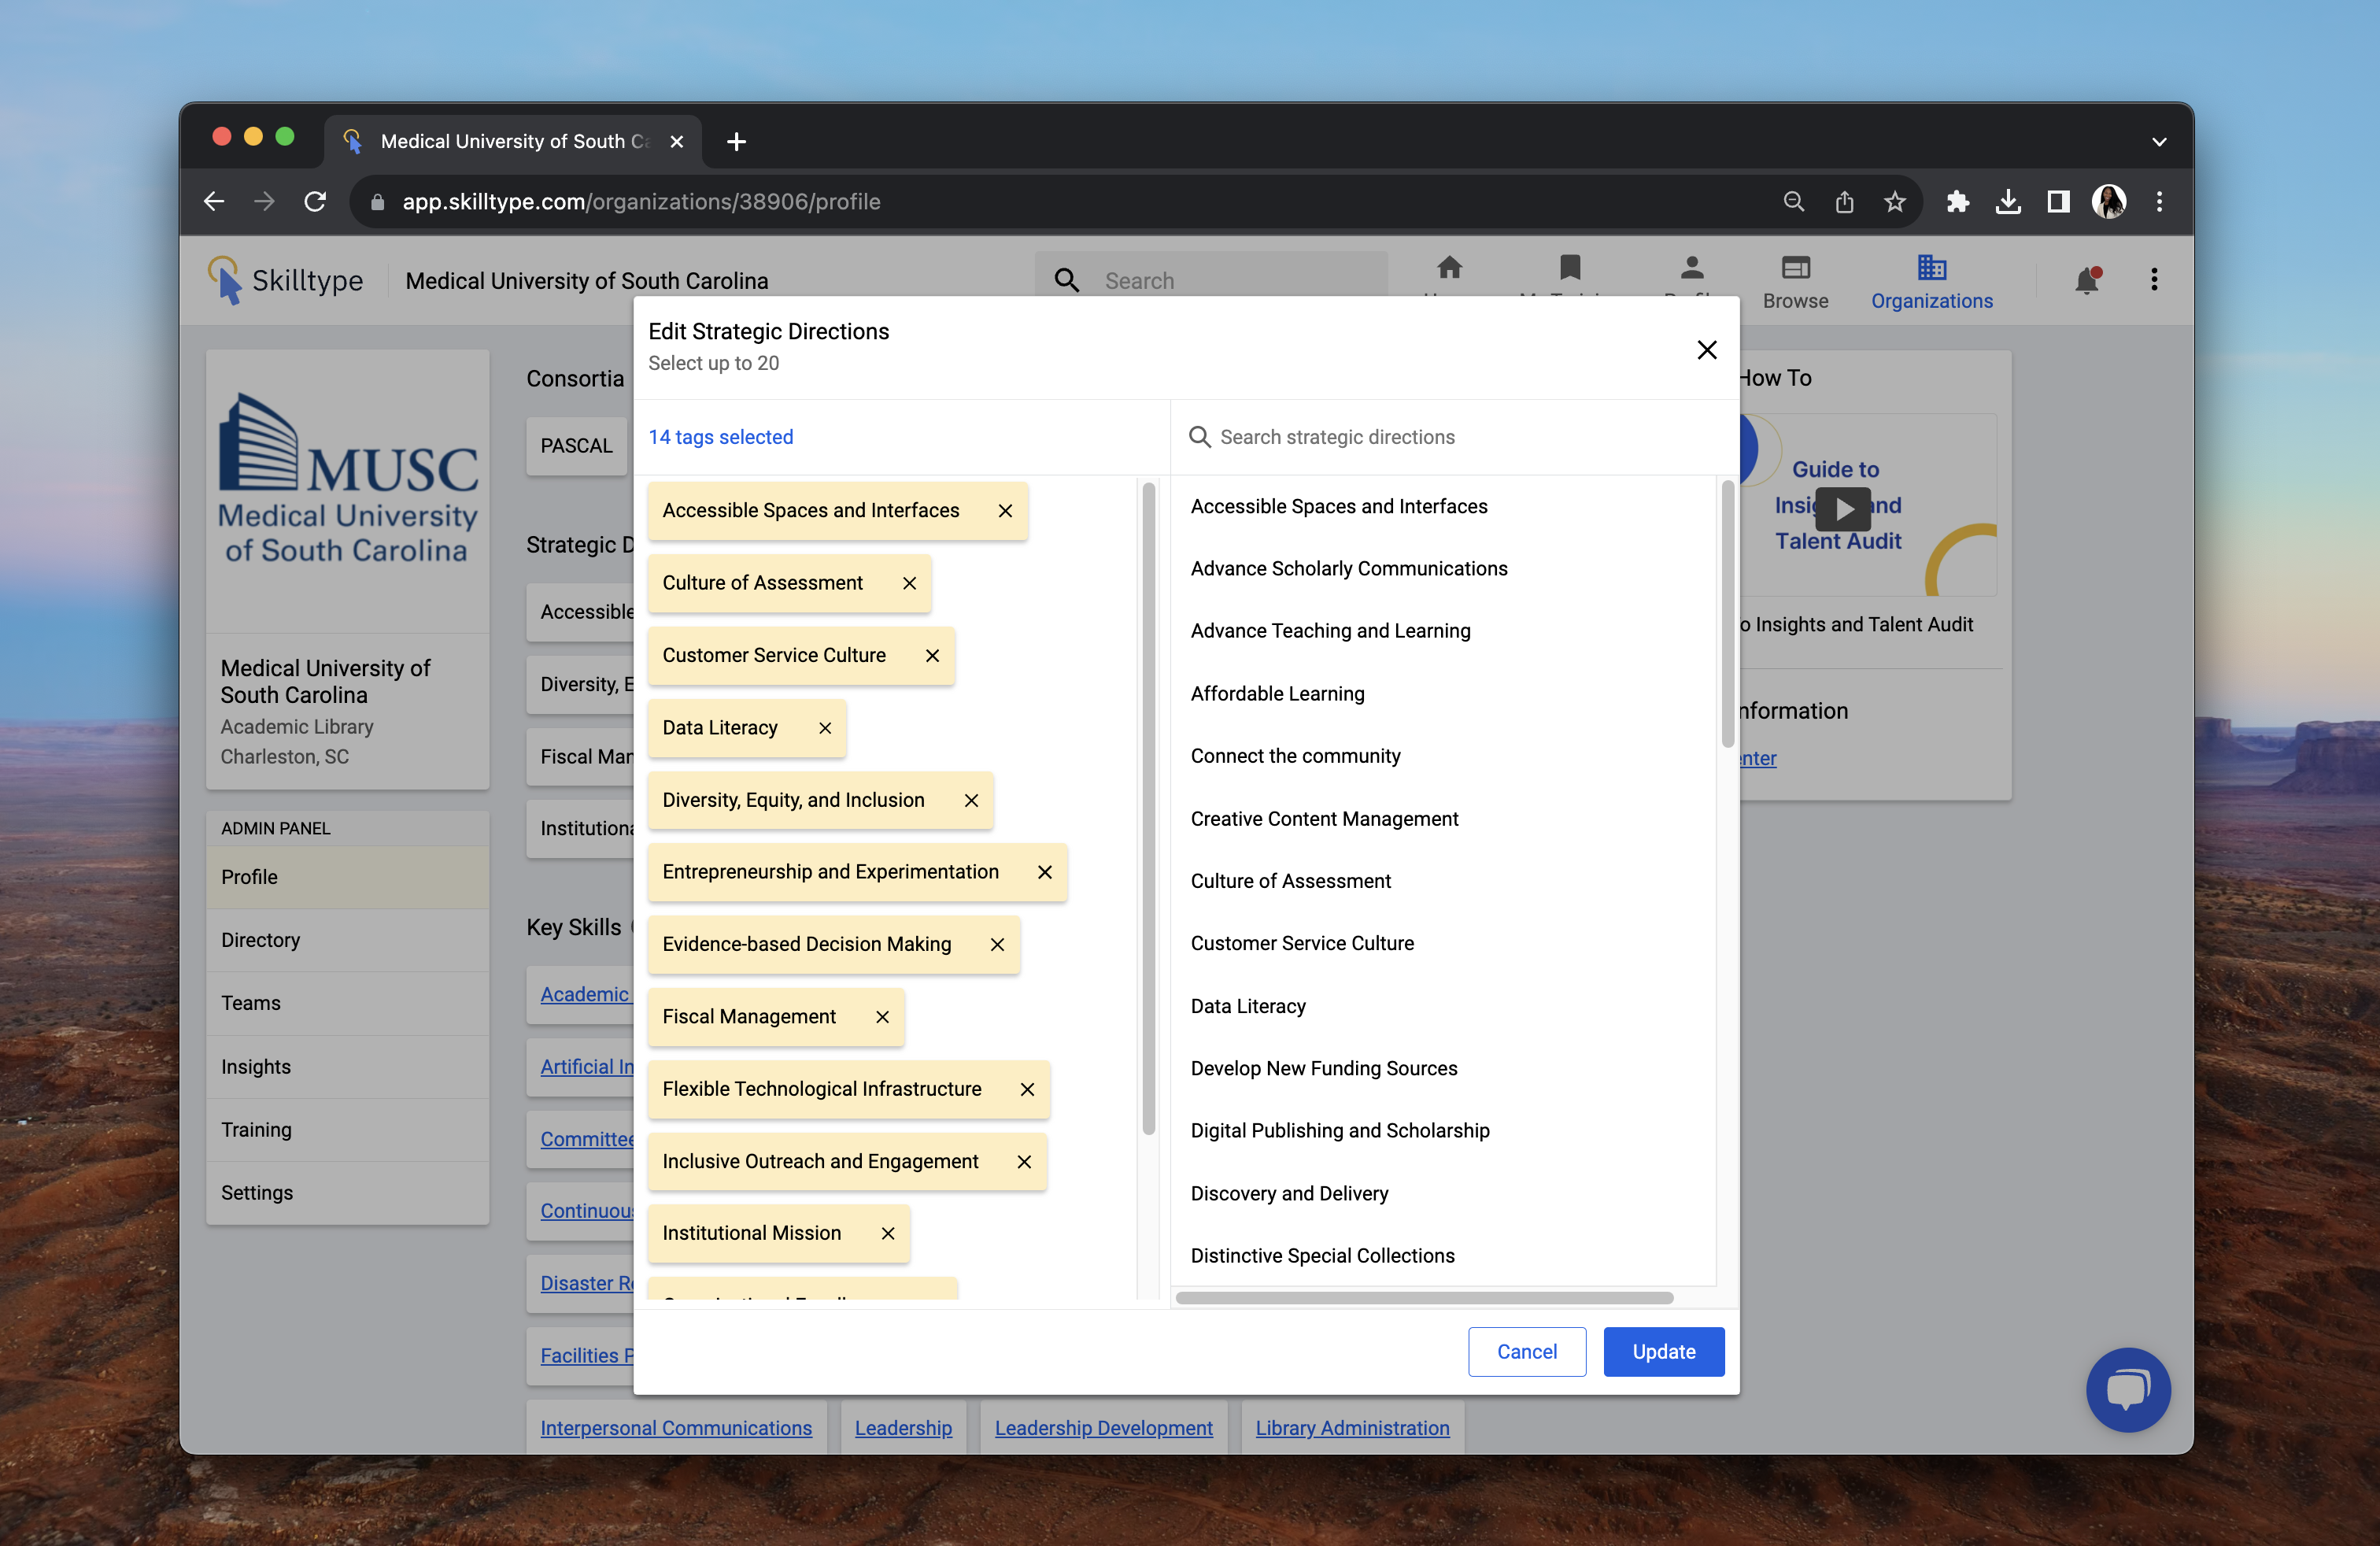Image resolution: width=2380 pixels, height=1546 pixels.
Task: Click the browser Extensions puzzle icon
Action: [1957, 202]
